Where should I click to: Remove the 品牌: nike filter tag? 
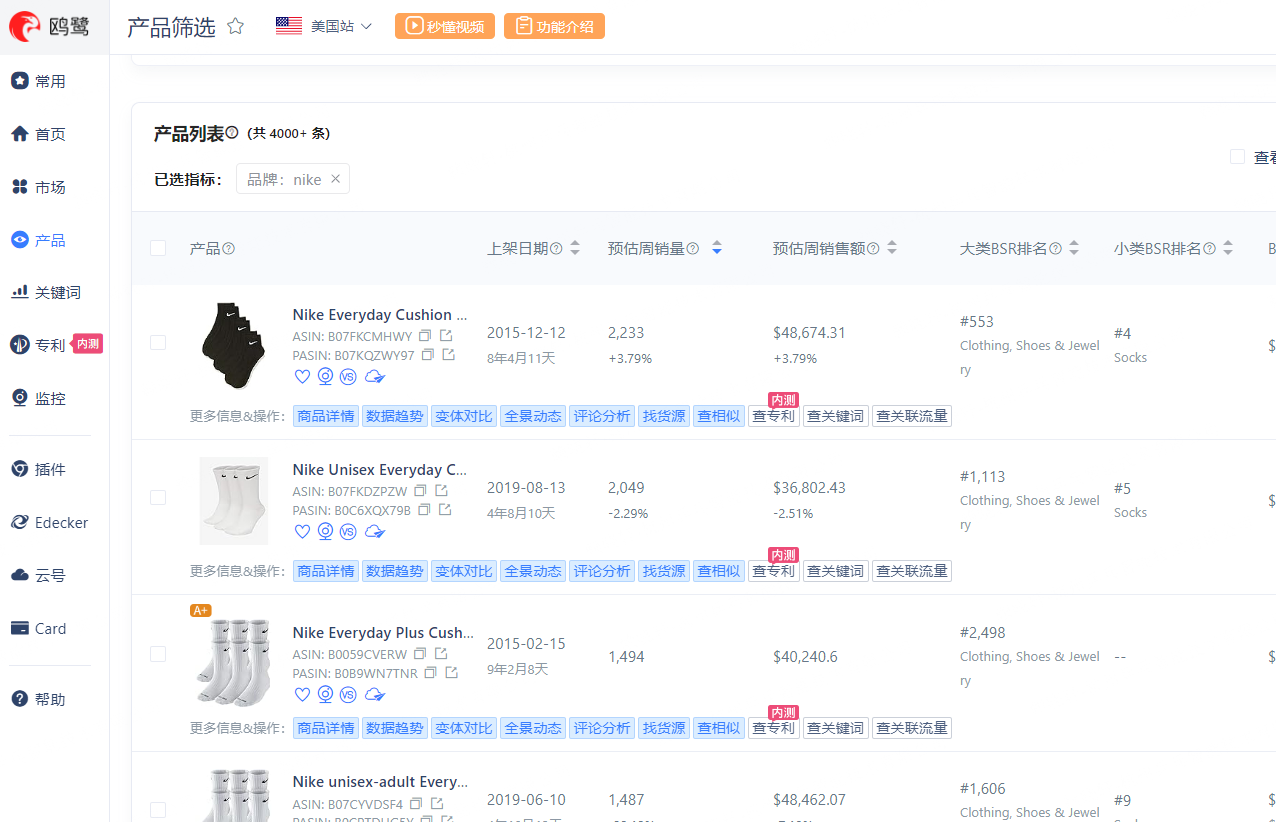336,179
